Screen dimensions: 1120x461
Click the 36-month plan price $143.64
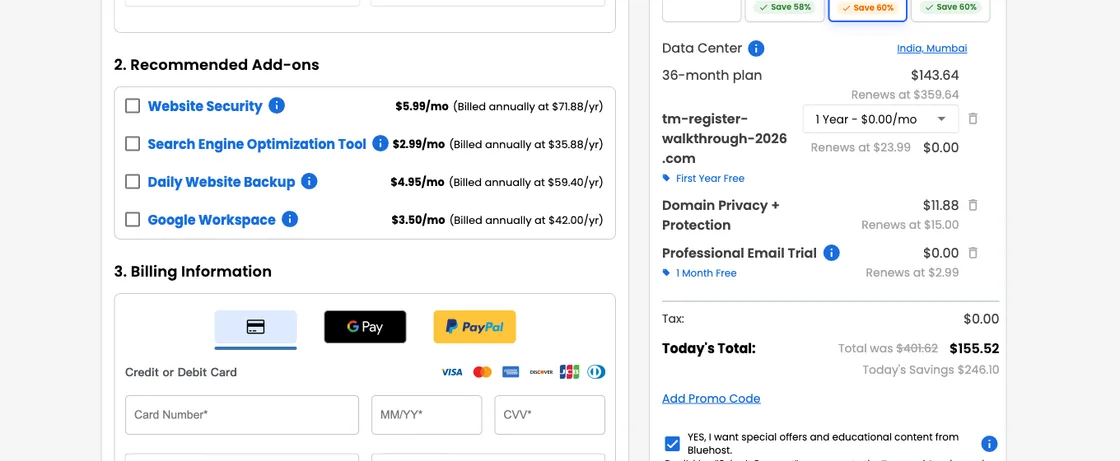pyautogui.click(x=935, y=75)
